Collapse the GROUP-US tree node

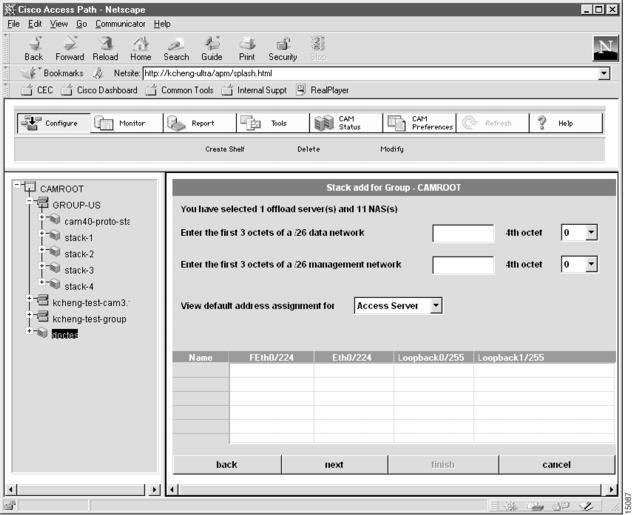point(29,201)
